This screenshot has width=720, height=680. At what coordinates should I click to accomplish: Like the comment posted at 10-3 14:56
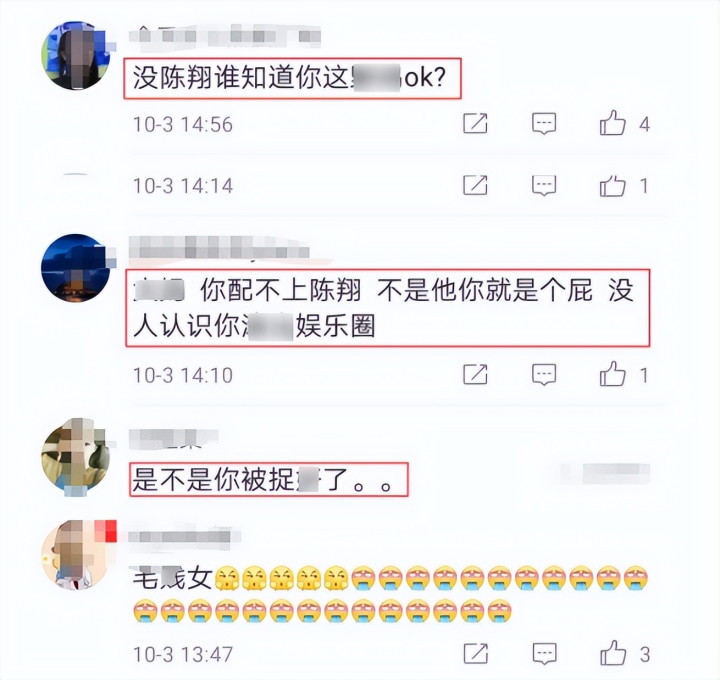coord(613,124)
